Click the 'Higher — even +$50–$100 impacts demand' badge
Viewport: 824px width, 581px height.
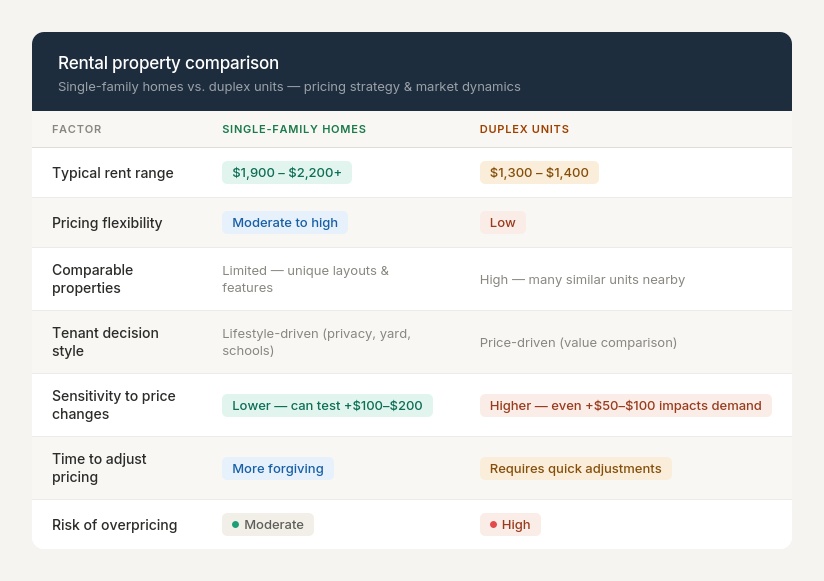coord(625,405)
